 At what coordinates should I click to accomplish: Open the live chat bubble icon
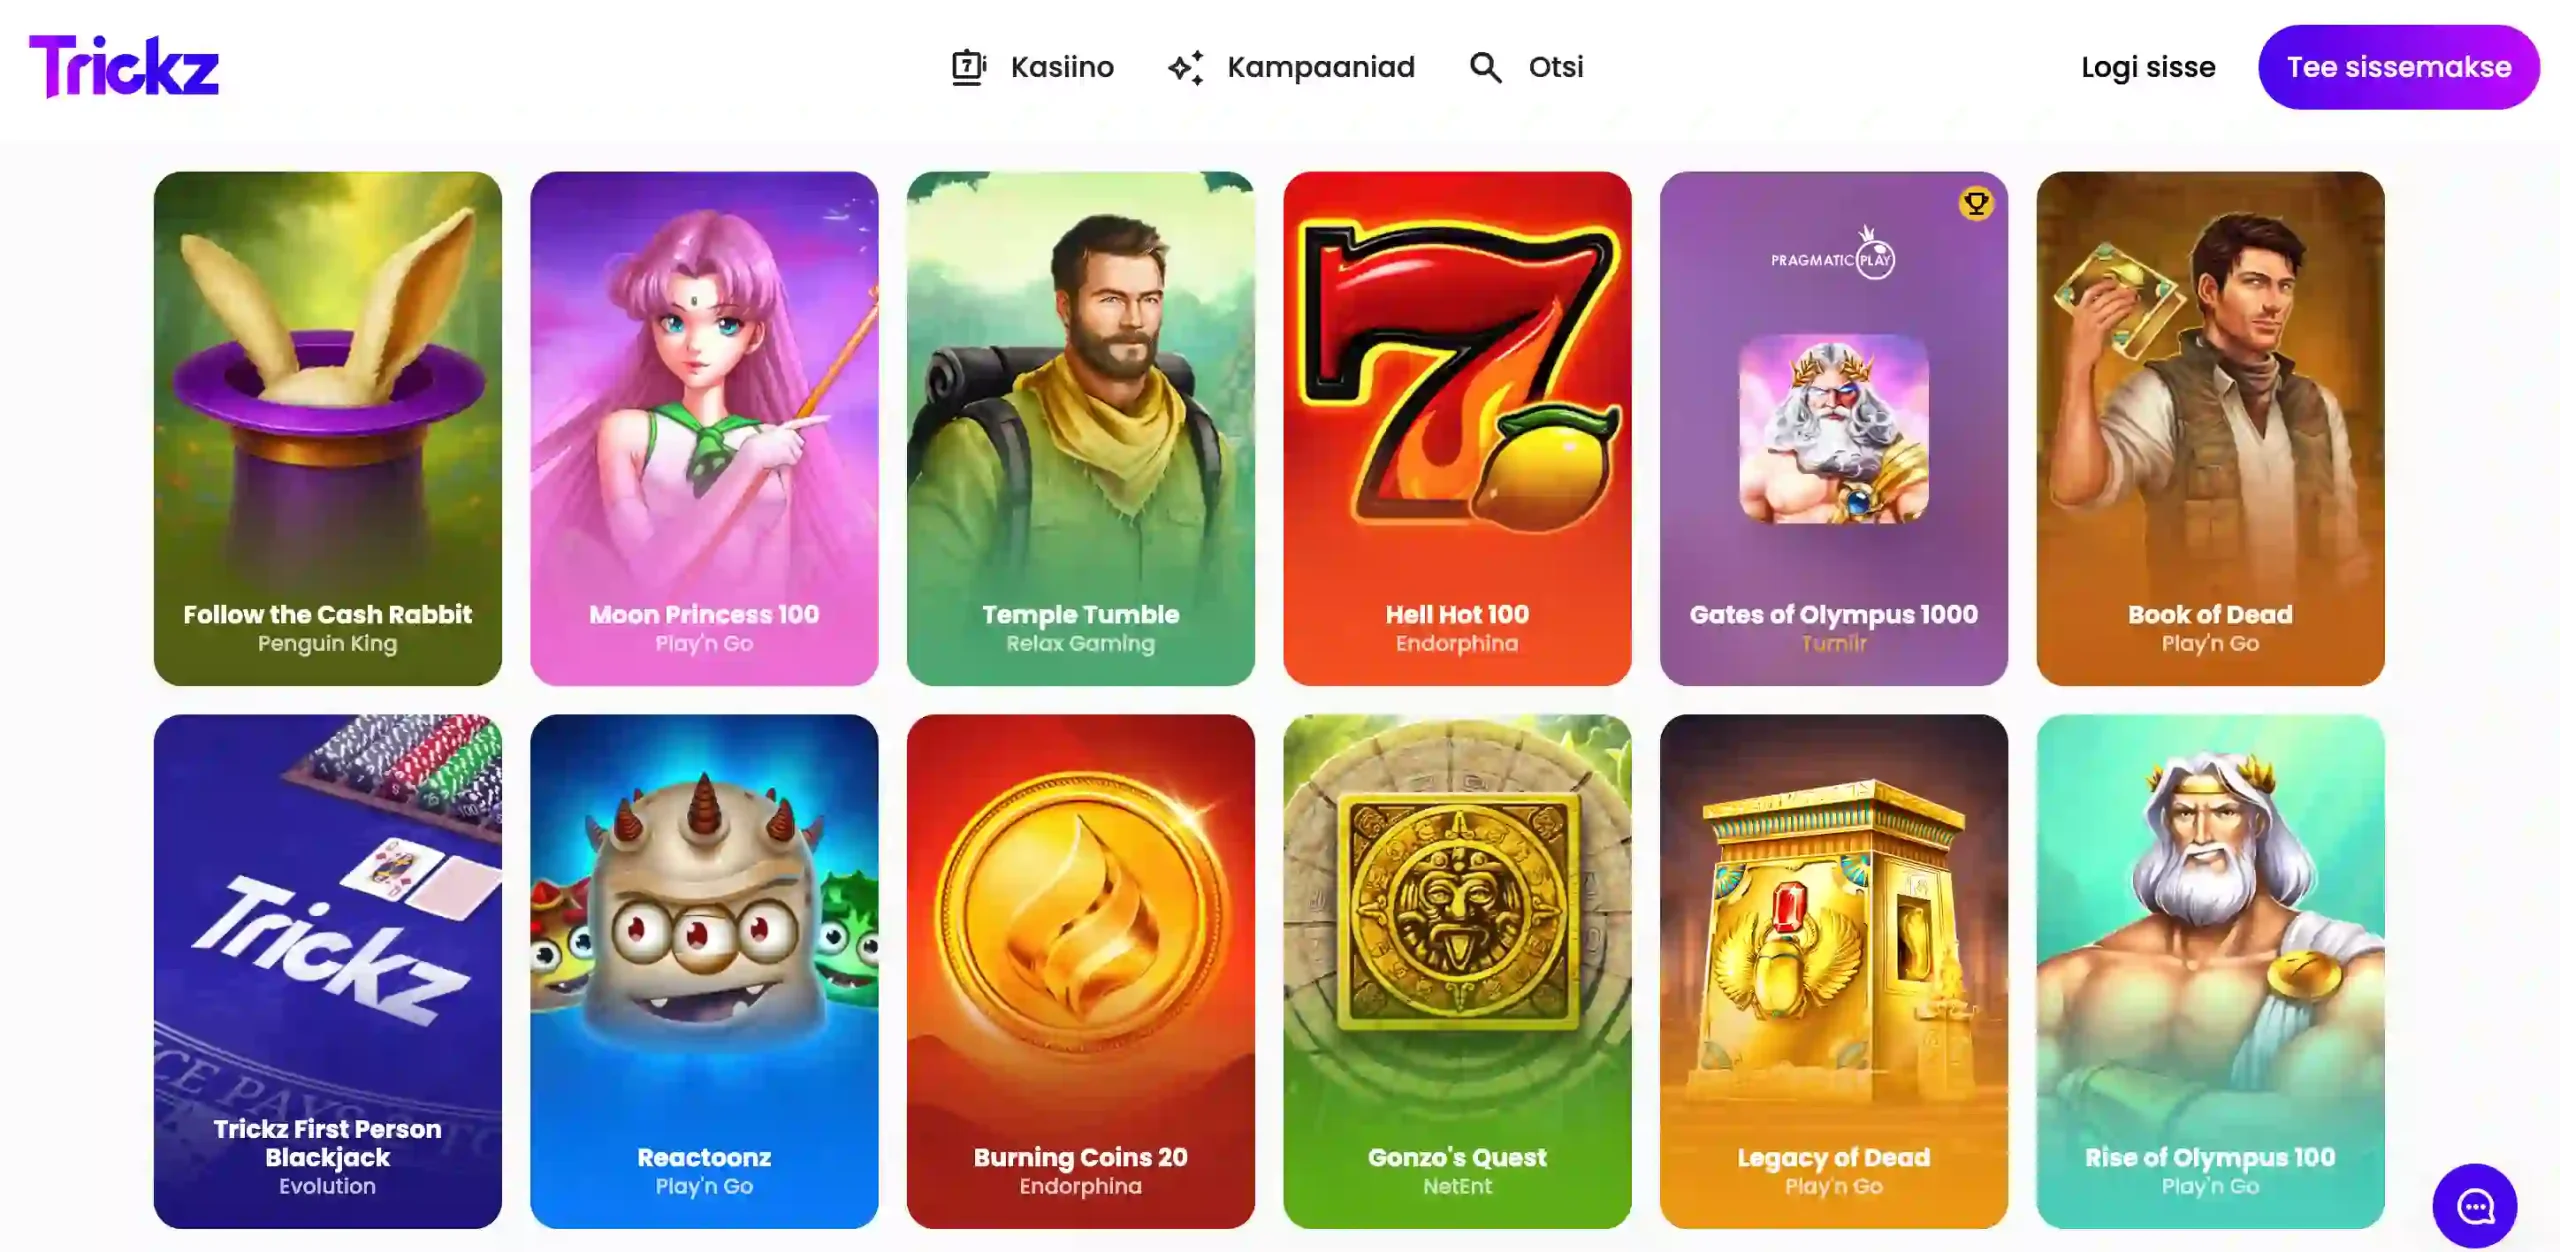[2475, 1206]
